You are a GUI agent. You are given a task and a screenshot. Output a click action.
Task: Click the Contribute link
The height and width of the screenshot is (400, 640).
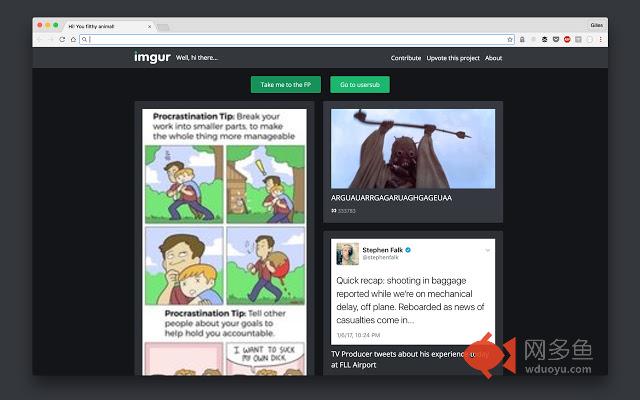tap(406, 58)
